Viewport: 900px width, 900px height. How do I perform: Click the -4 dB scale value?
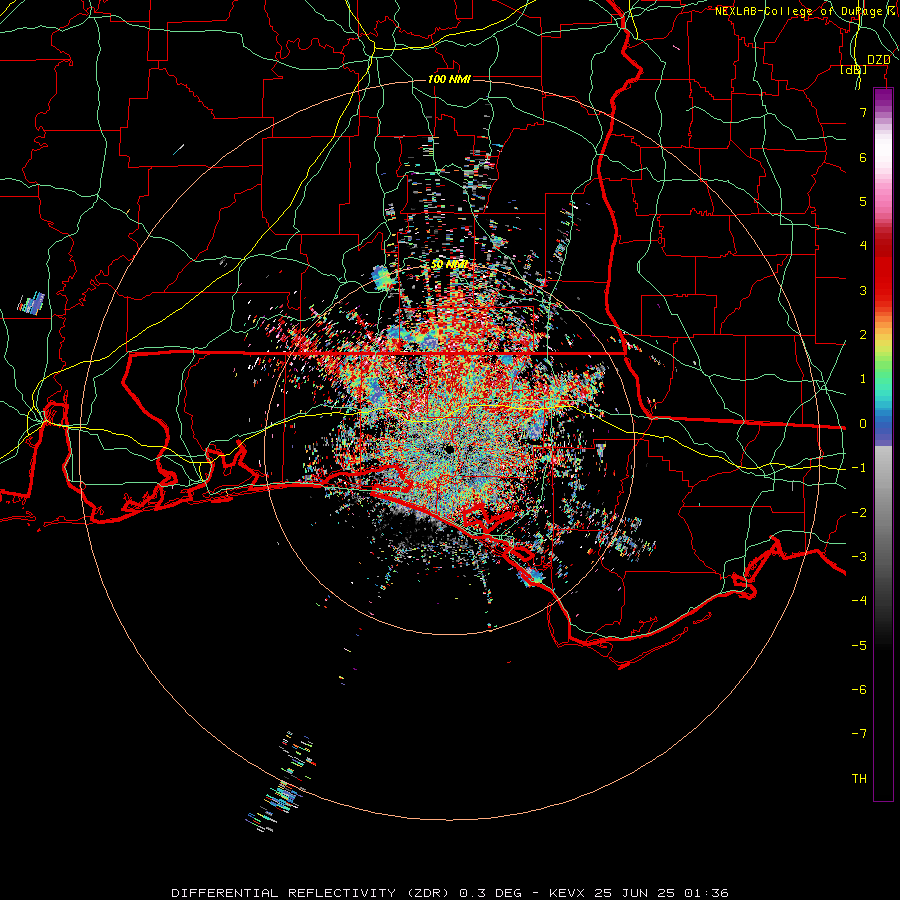pos(859,600)
